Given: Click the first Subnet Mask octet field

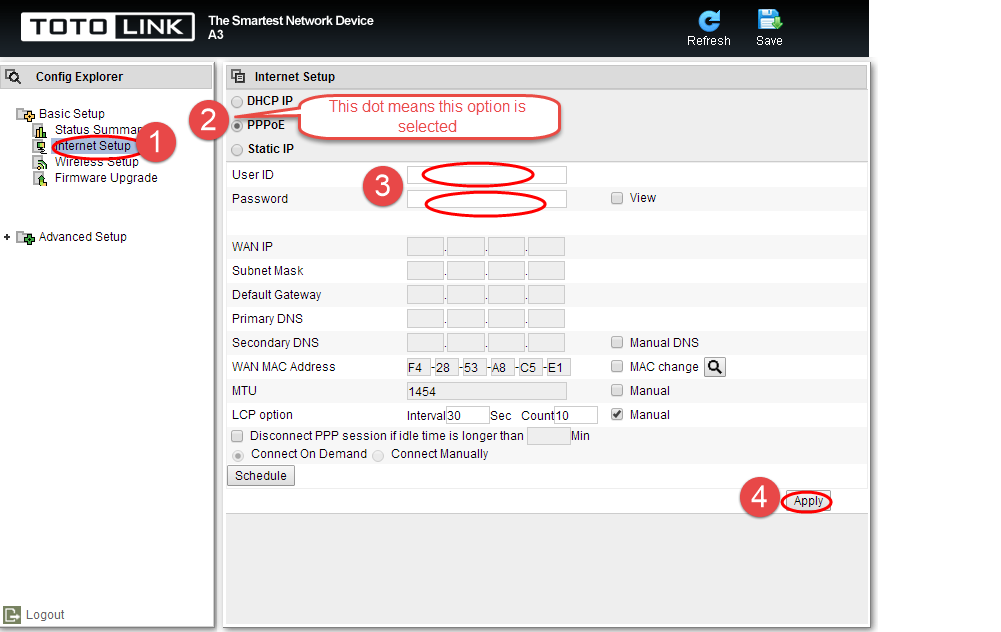Looking at the screenshot, I should click(x=425, y=271).
